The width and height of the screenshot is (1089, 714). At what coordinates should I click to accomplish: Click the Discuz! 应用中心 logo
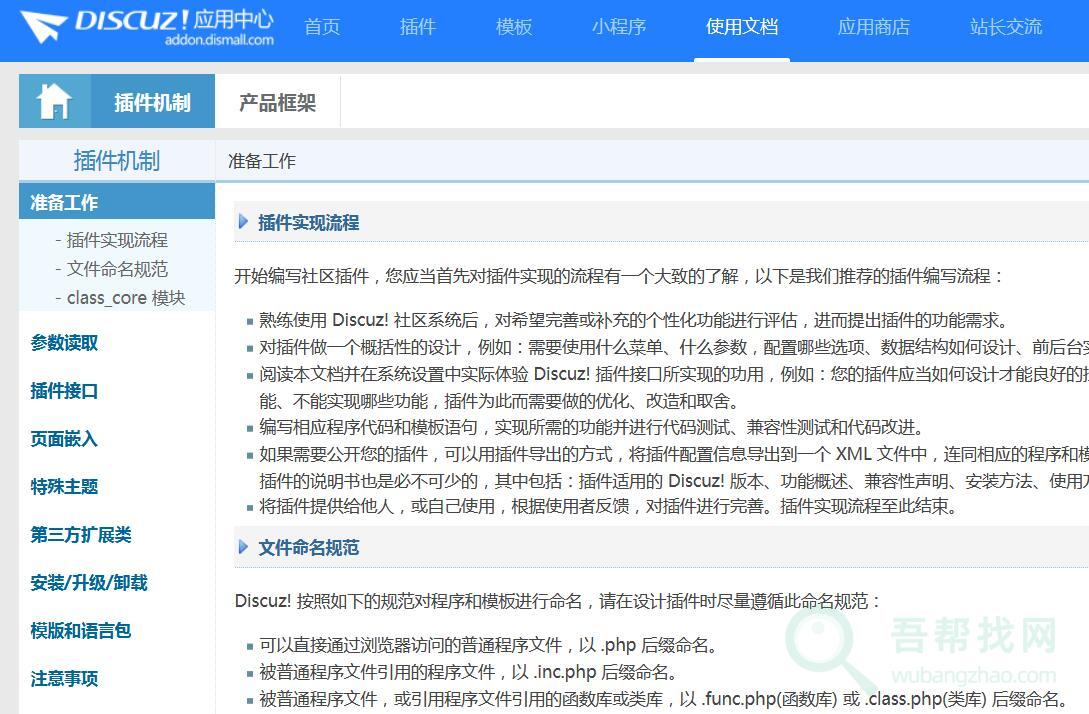tap(147, 27)
